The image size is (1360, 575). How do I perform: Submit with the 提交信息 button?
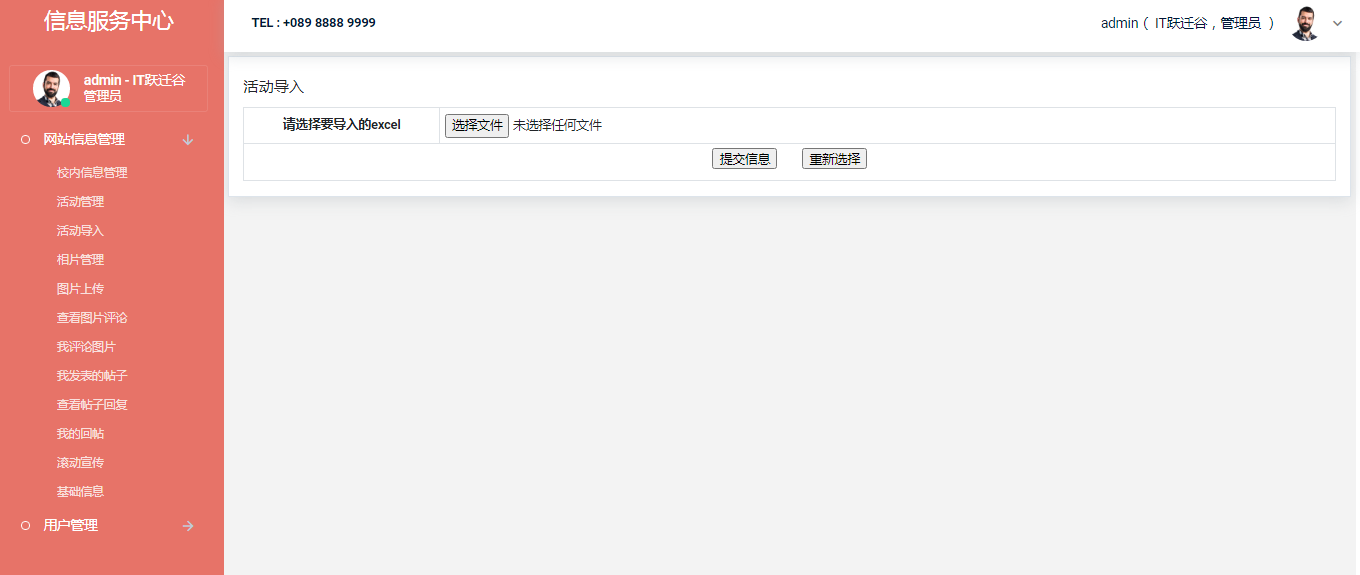tap(744, 159)
